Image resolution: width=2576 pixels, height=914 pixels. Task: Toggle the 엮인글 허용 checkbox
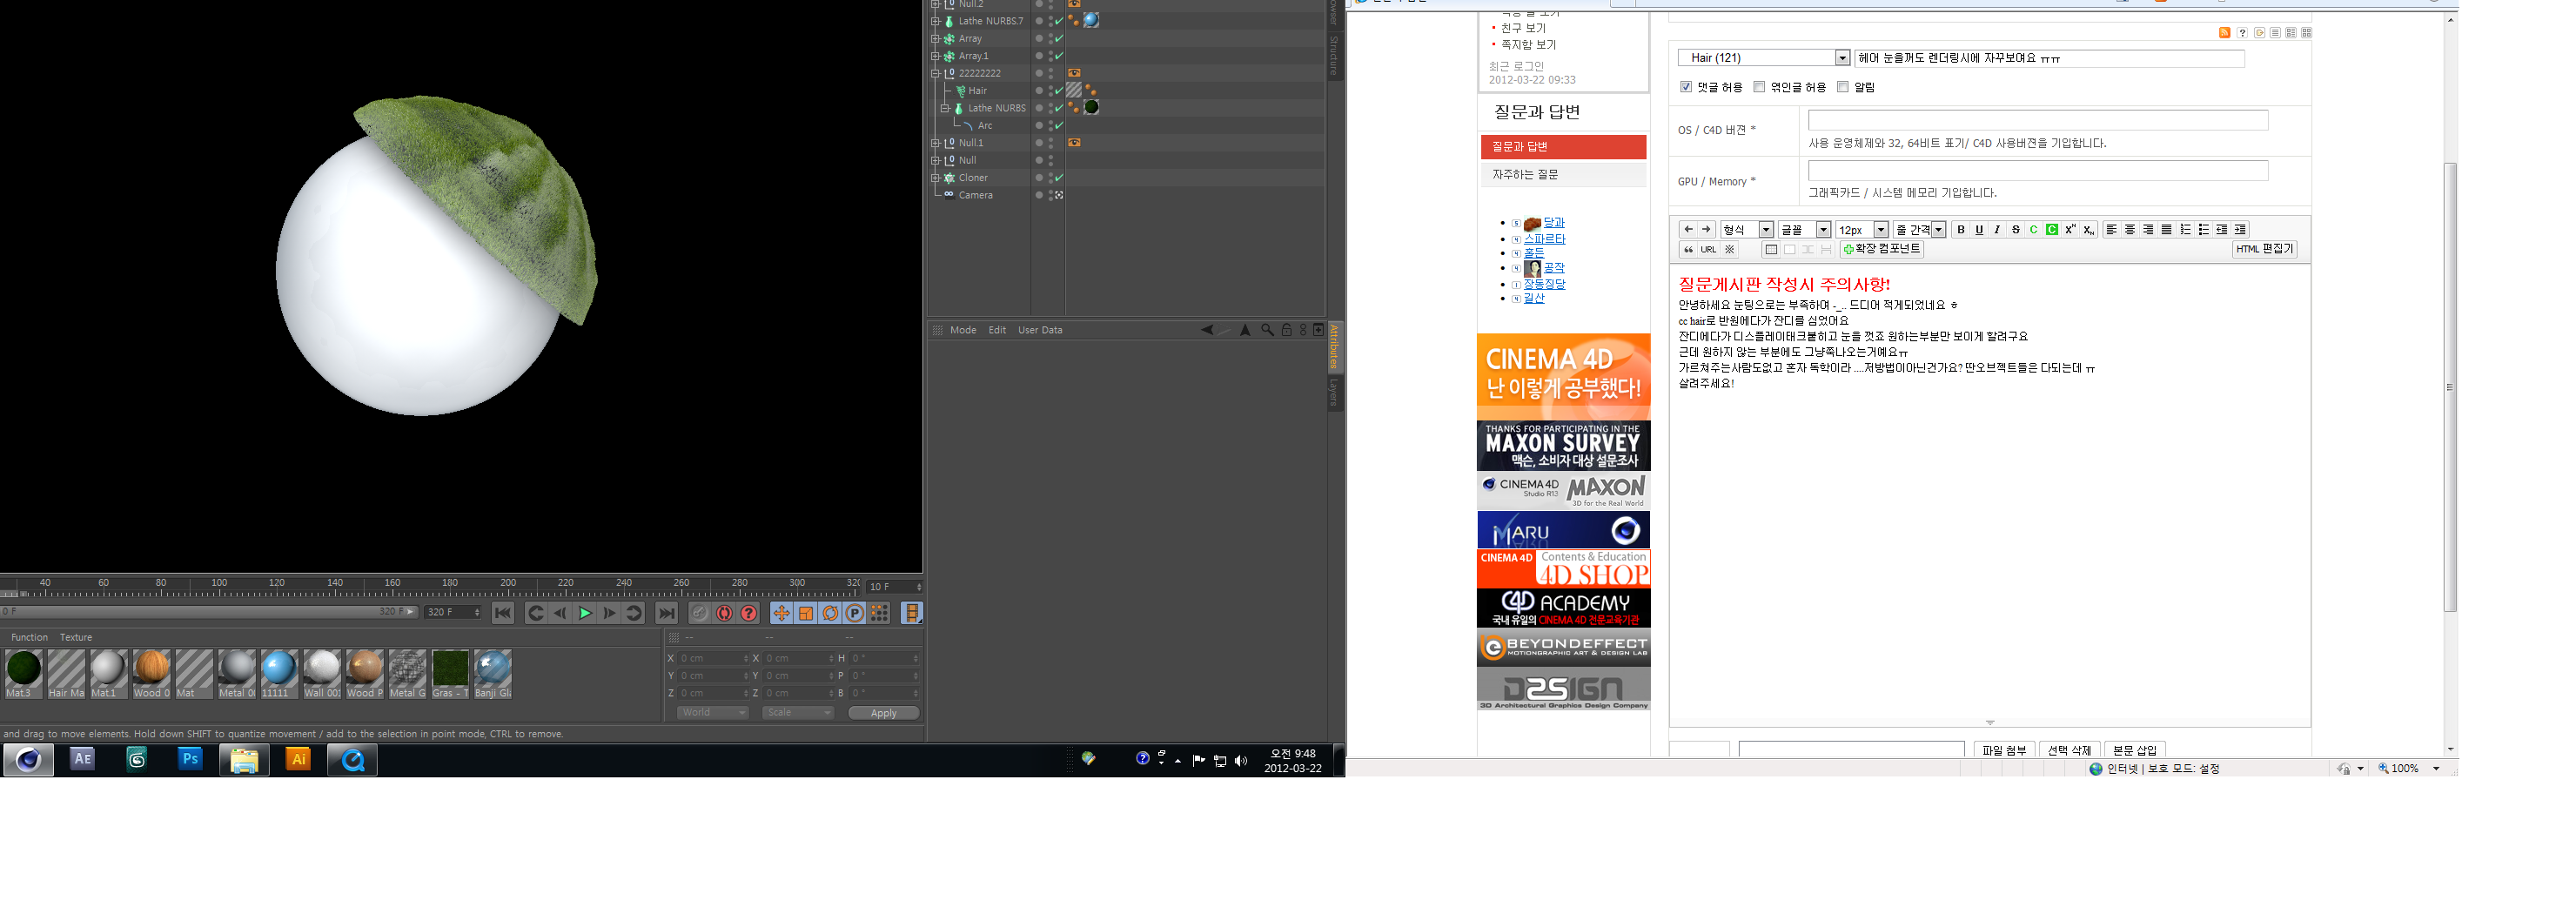tap(1759, 87)
